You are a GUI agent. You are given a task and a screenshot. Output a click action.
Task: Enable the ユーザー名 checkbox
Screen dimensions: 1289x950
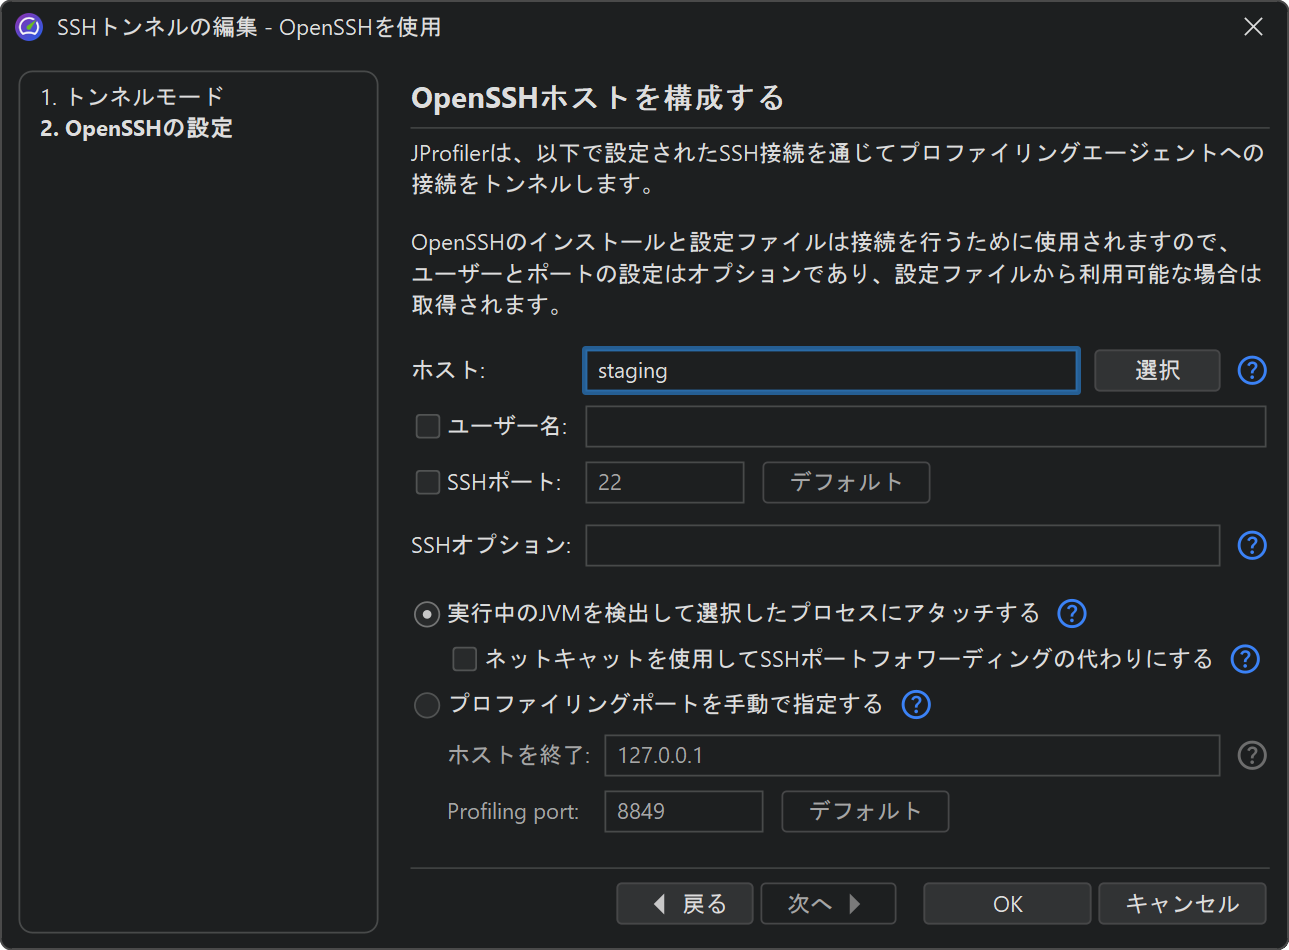tap(428, 426)
